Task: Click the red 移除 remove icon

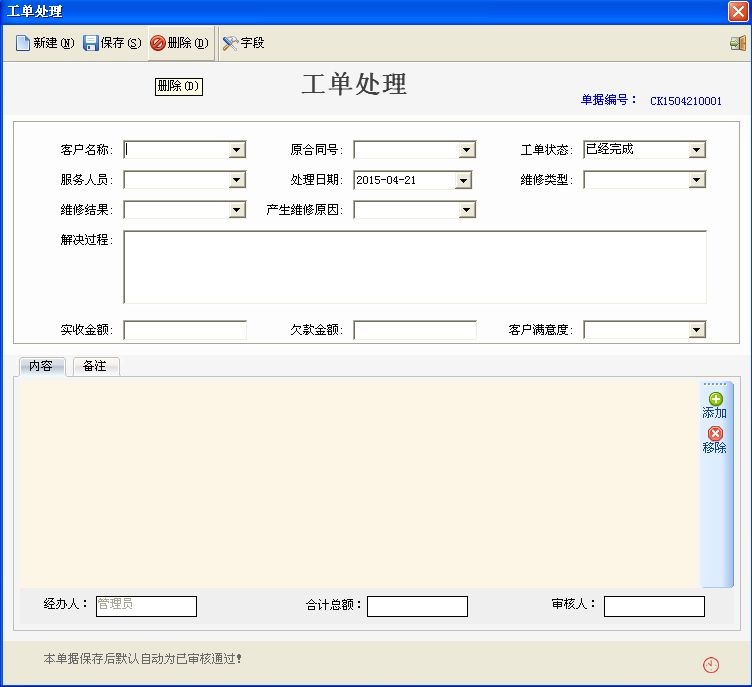Action: 716,434
